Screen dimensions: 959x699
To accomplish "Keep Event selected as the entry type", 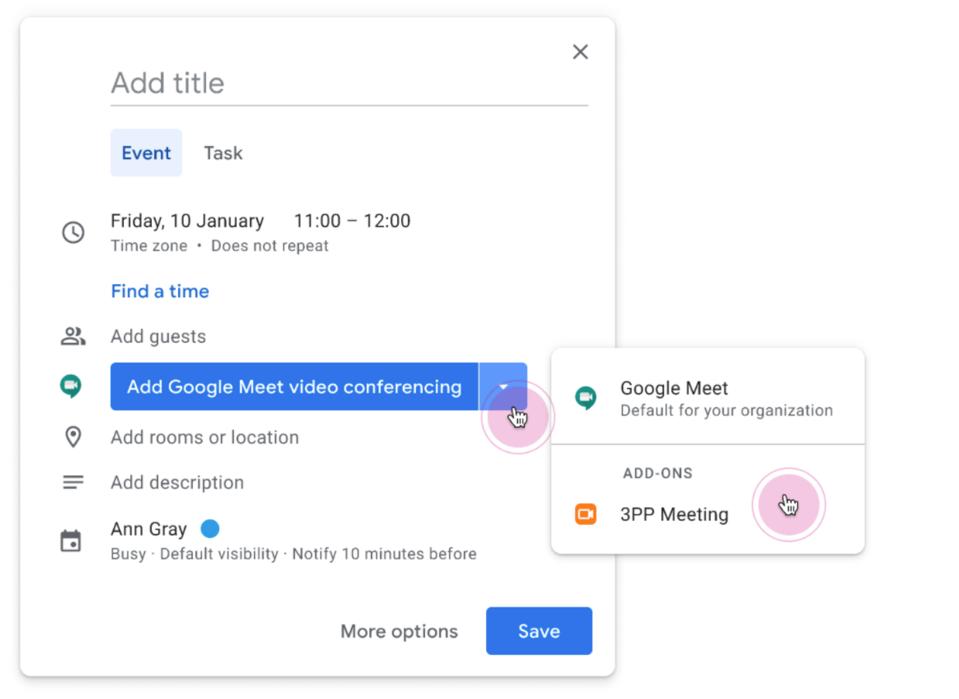I will pos(146,153).
